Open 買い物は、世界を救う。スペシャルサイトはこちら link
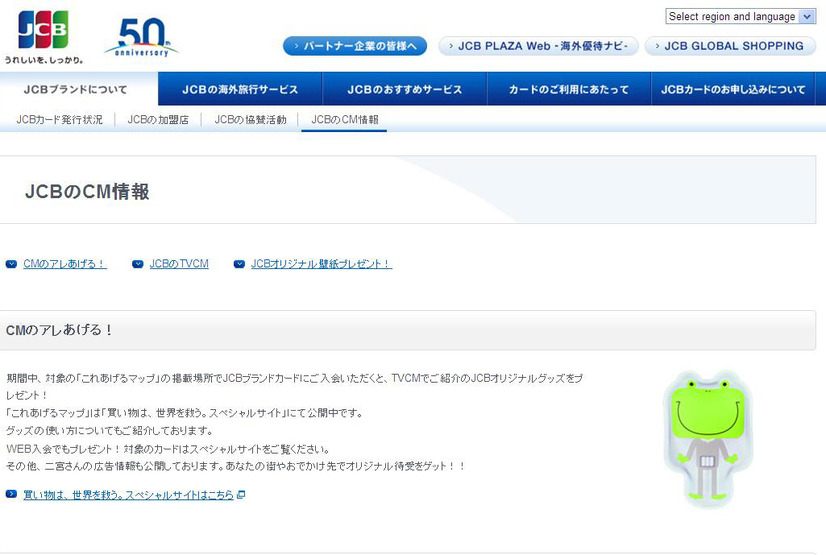This screenshot has height=555, width=826. [129, 494]
